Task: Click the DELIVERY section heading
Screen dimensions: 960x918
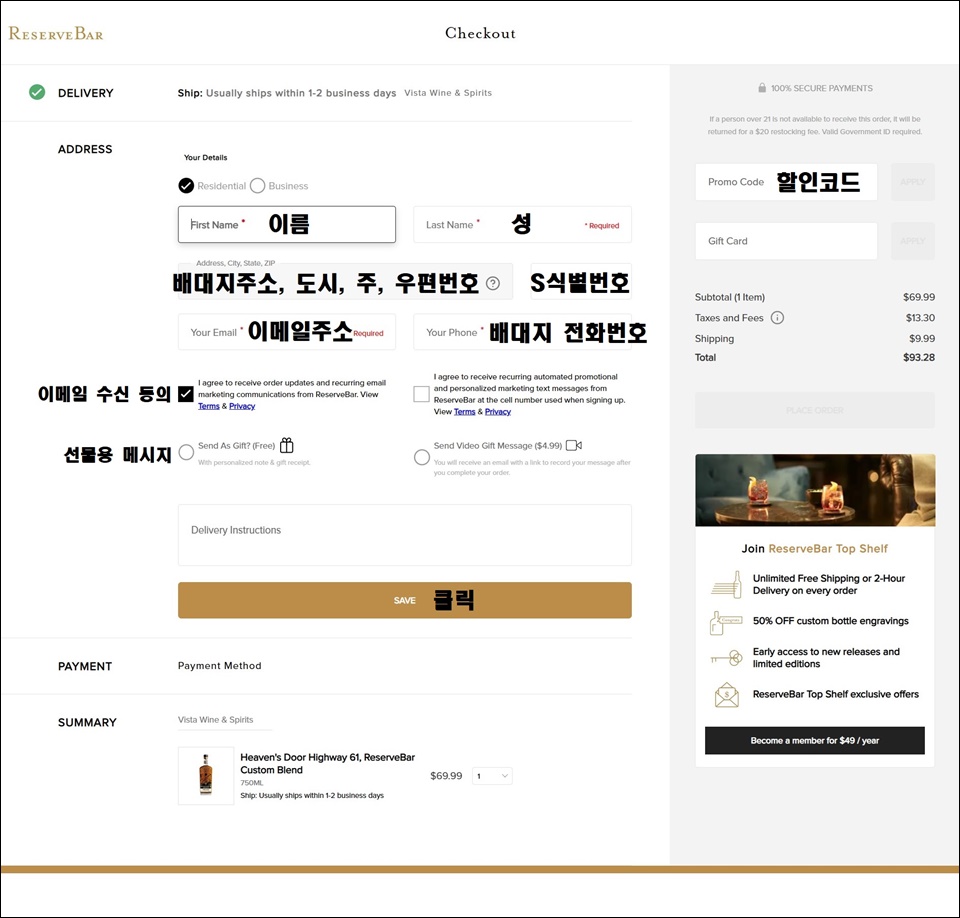Action: click(86, 93)
